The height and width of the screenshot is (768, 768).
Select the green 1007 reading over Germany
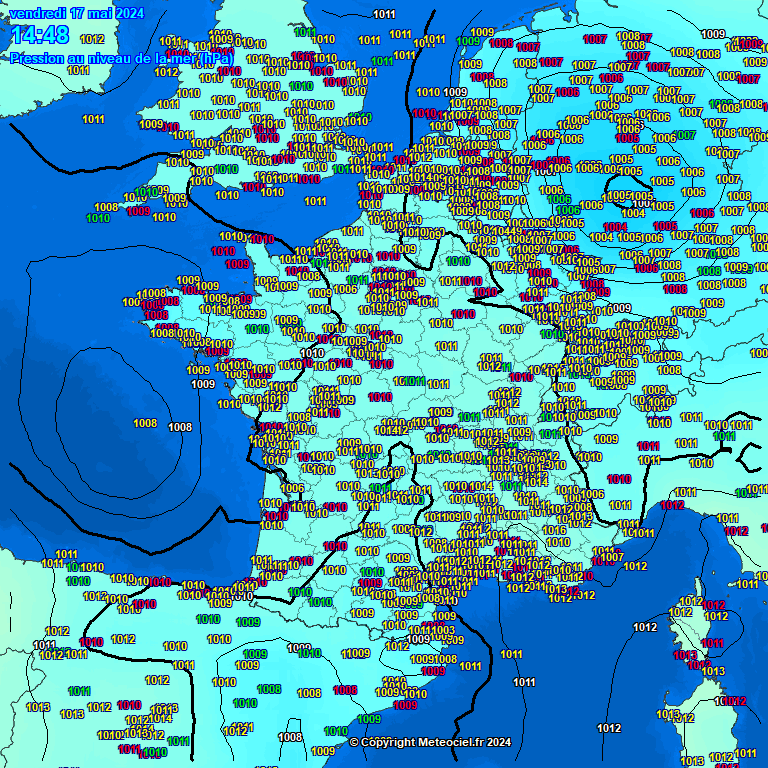coord(686,135)
